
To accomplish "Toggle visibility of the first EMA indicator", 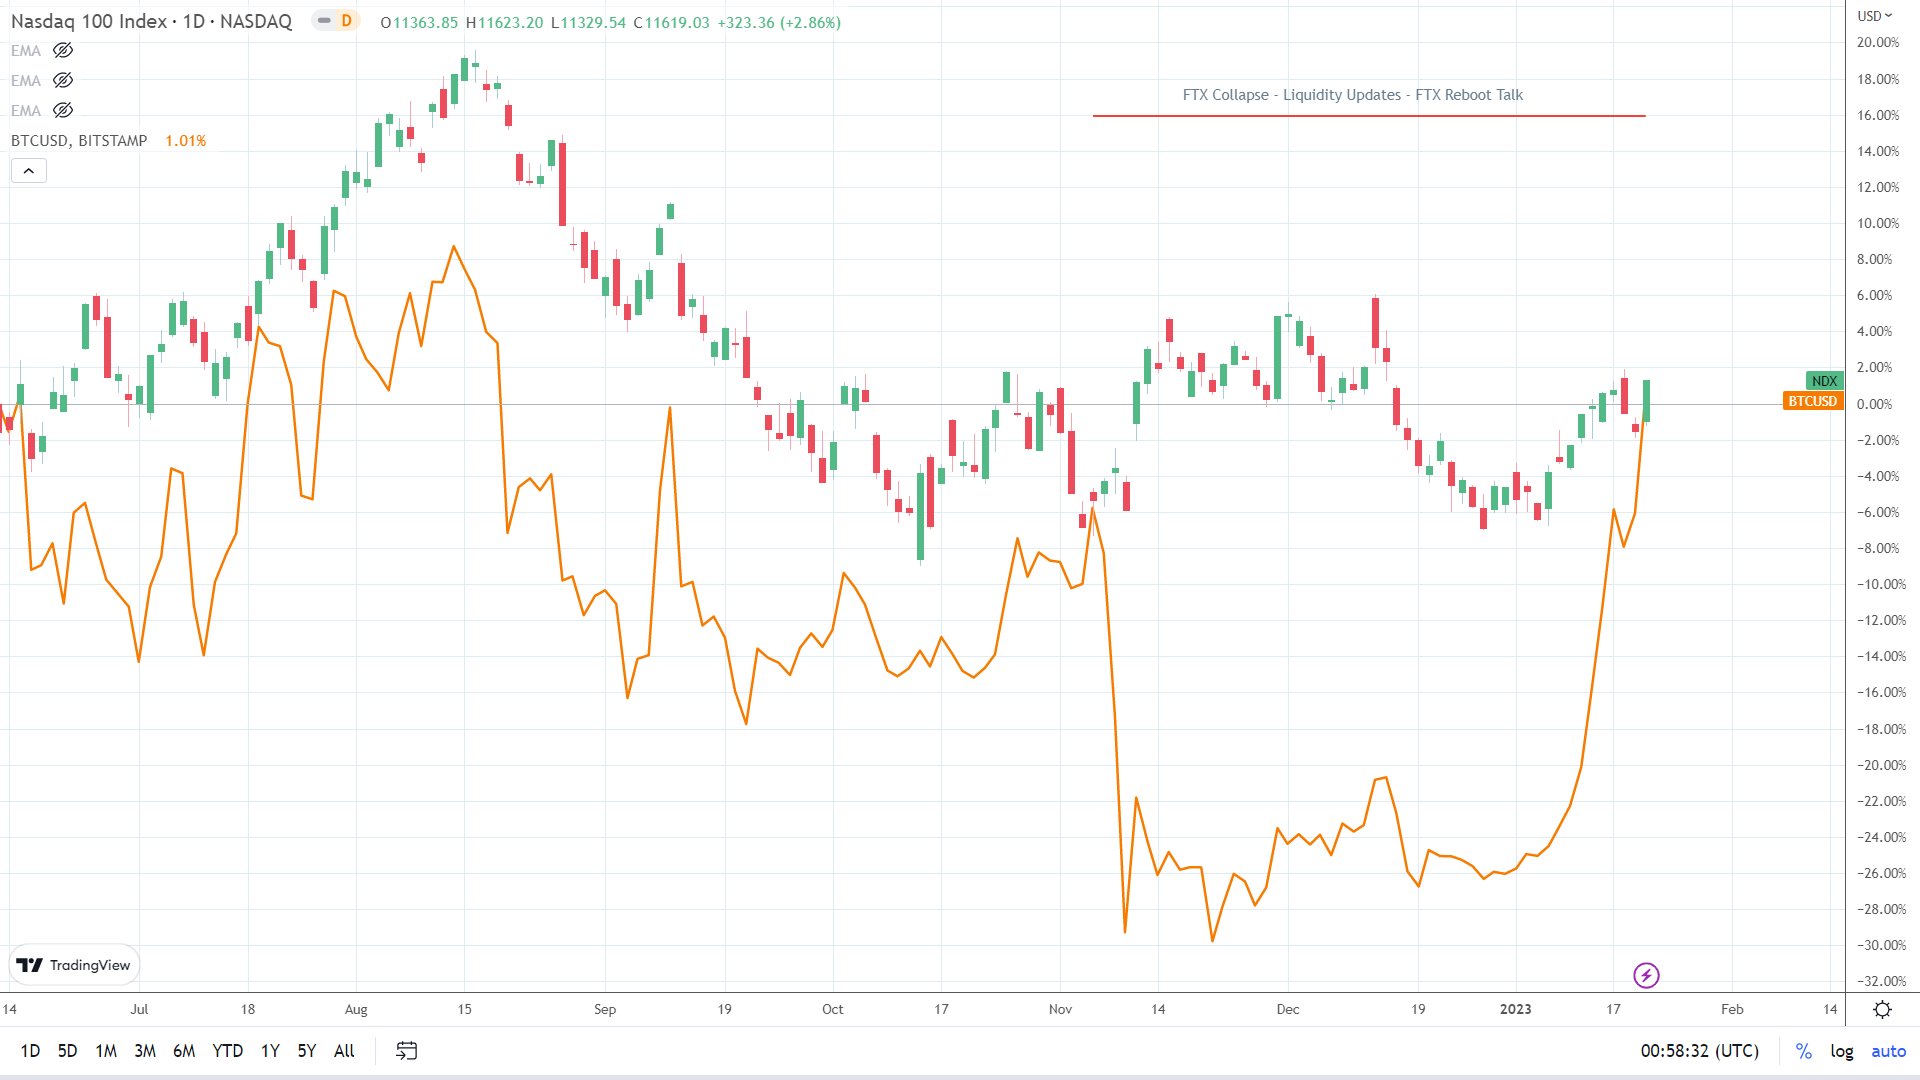I will click(x=63, y=51).
